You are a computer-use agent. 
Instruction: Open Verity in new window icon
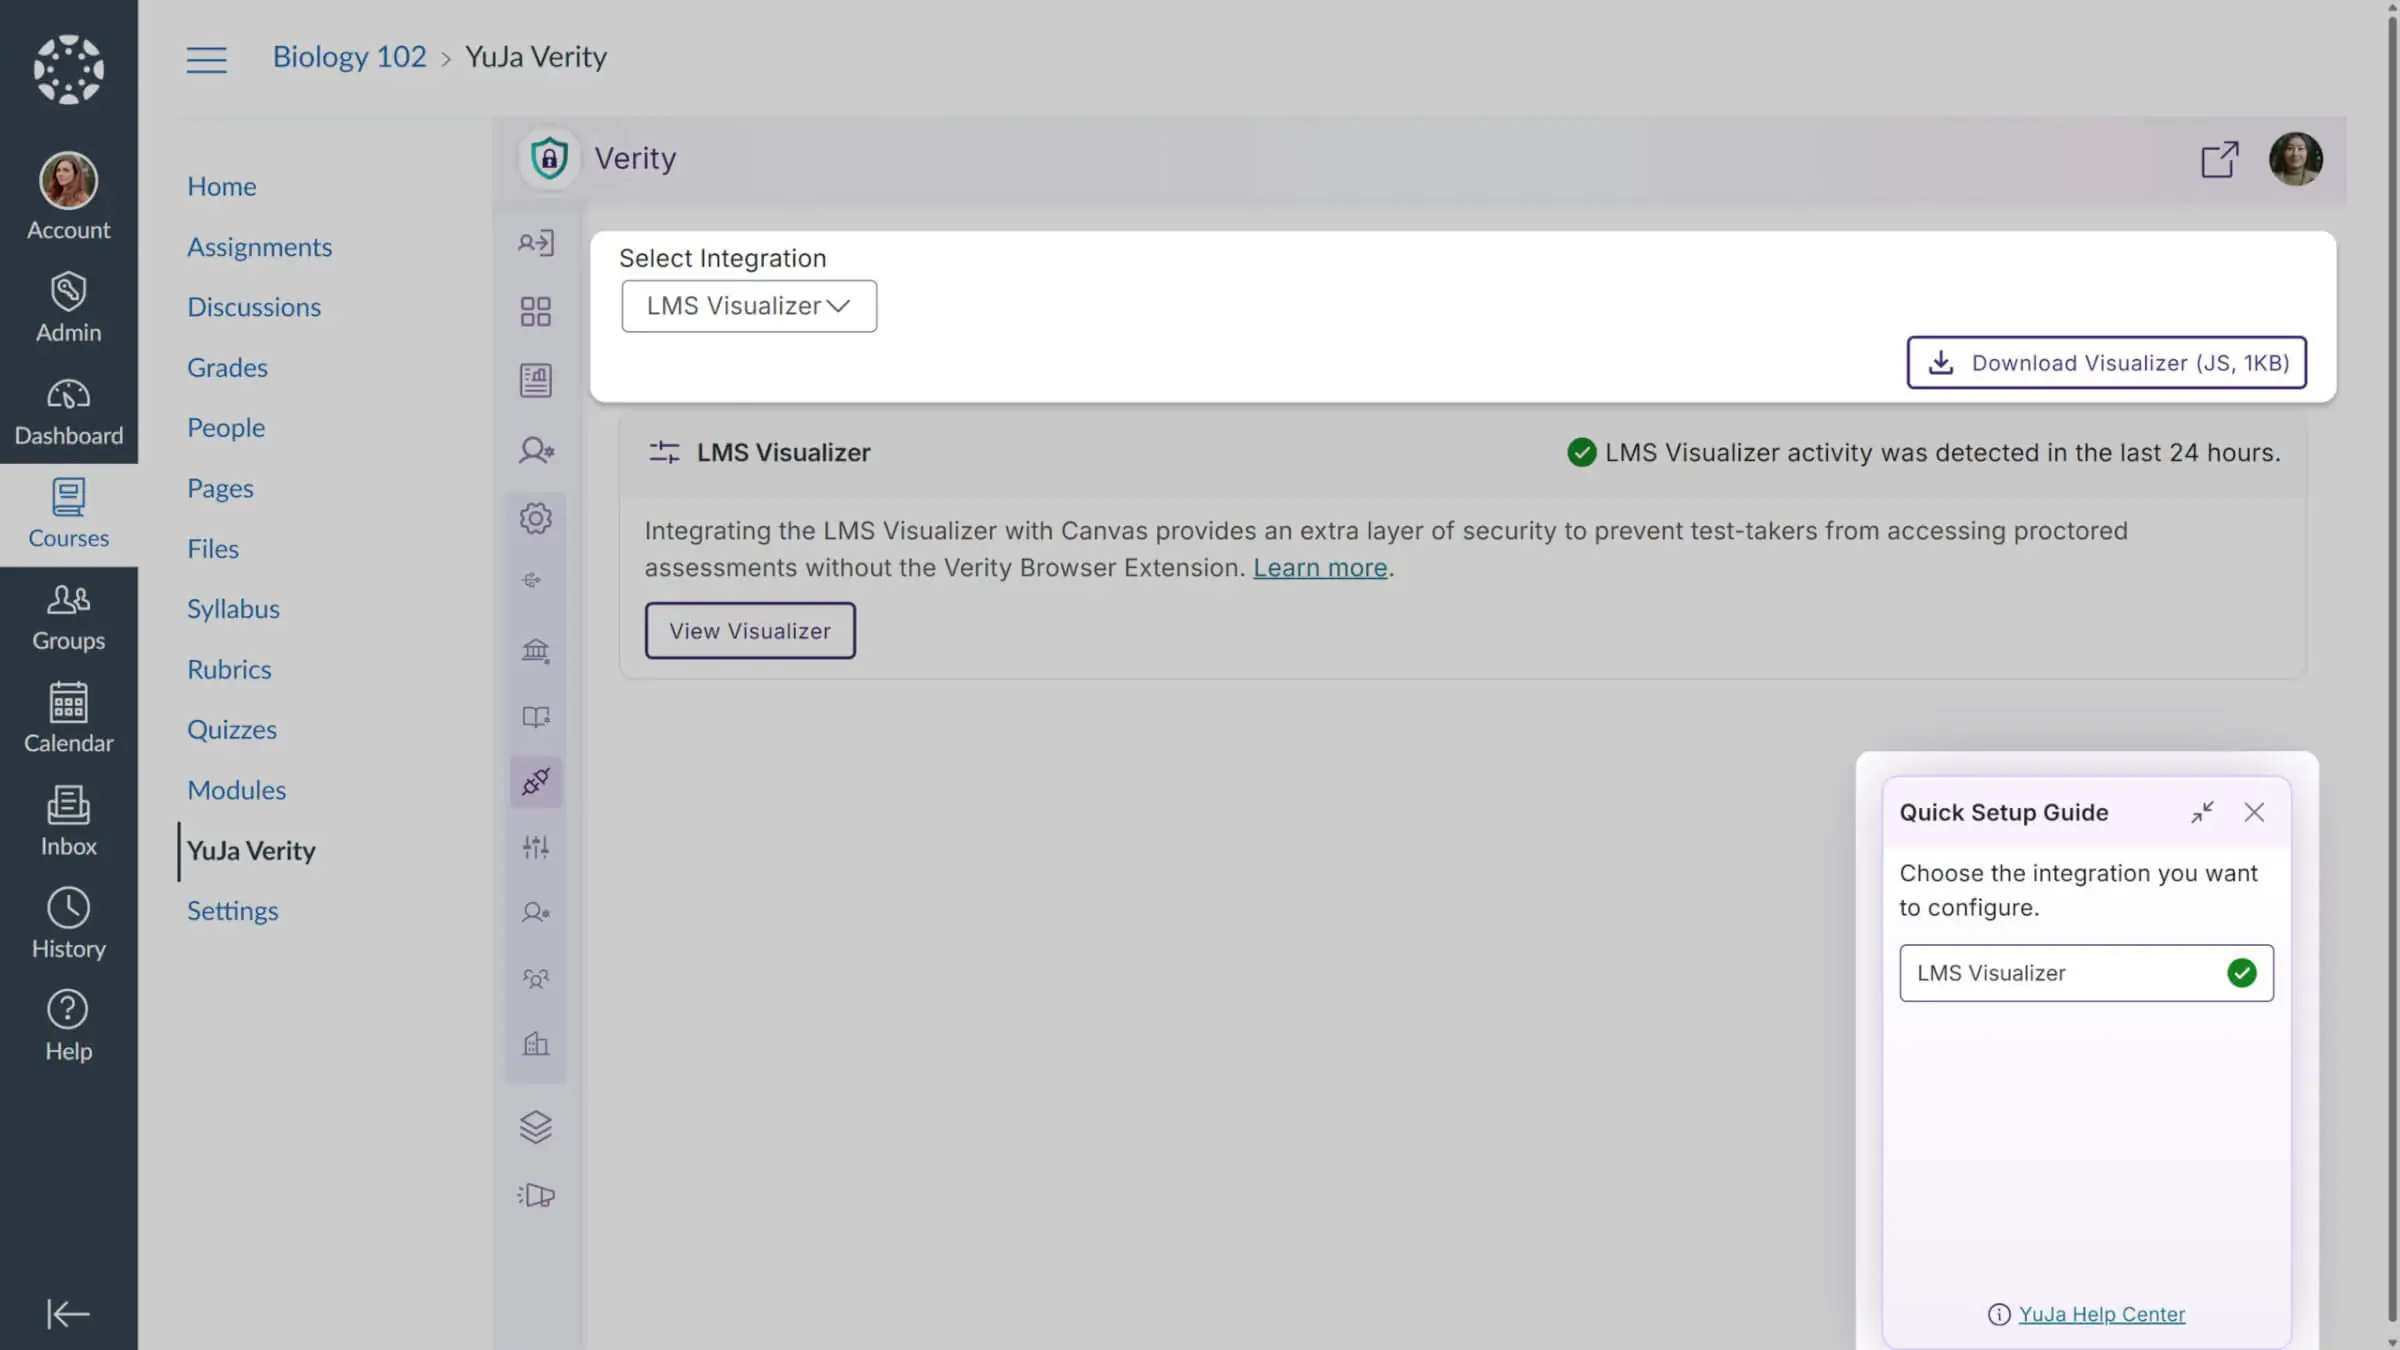pos(2219,159)
